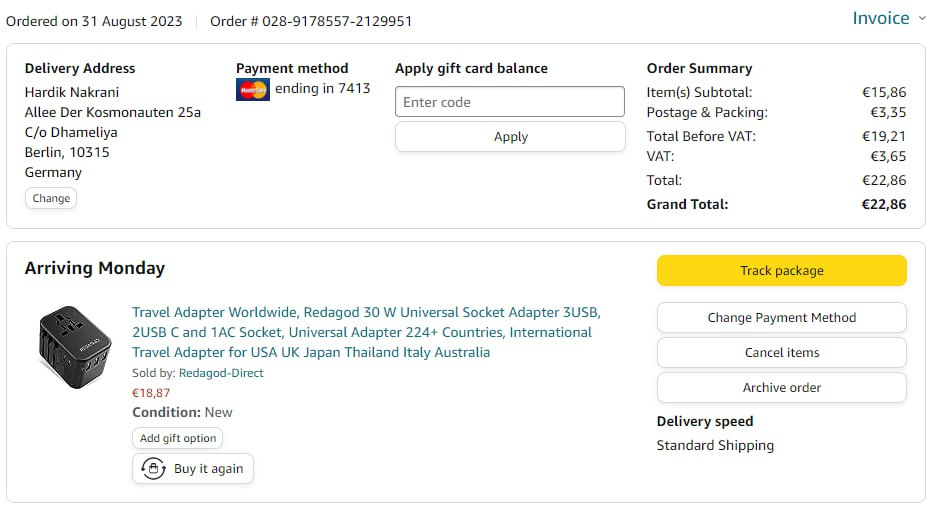Click the Add gift option button

178,438
